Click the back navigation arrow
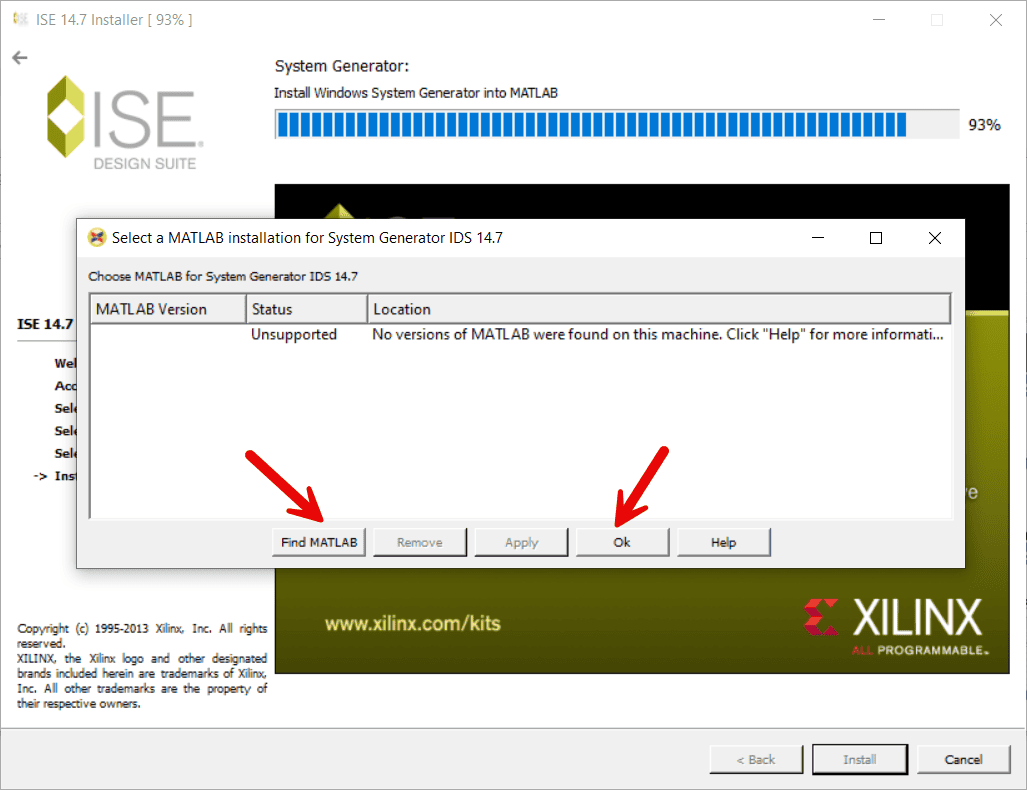This screenshot has width=1027, height=790. tap(19, 57)
